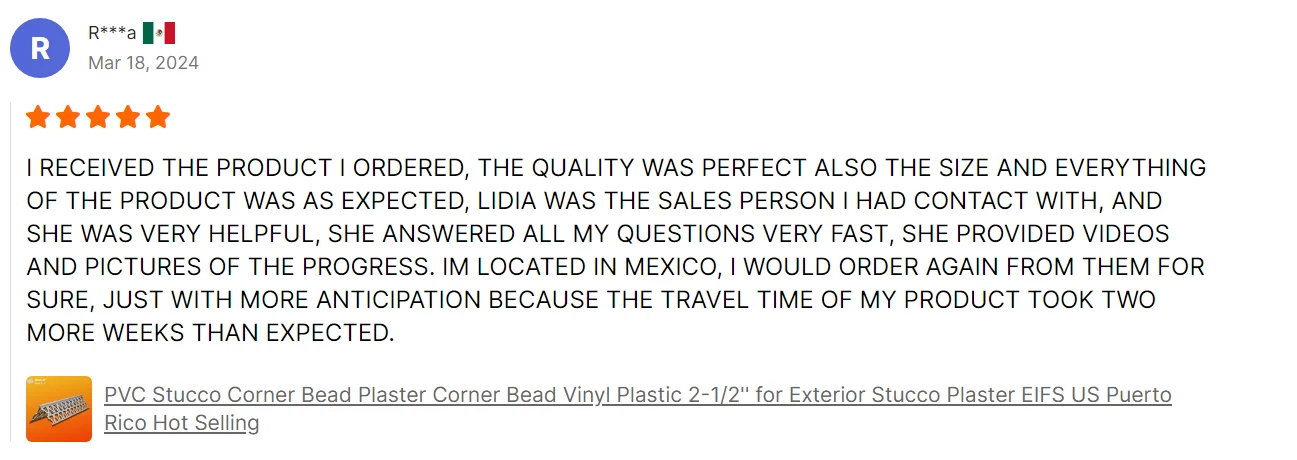Viewport: 1297px width, 460px height.
Task: Click the fifth and last rating star
Action: coord(158,118)
